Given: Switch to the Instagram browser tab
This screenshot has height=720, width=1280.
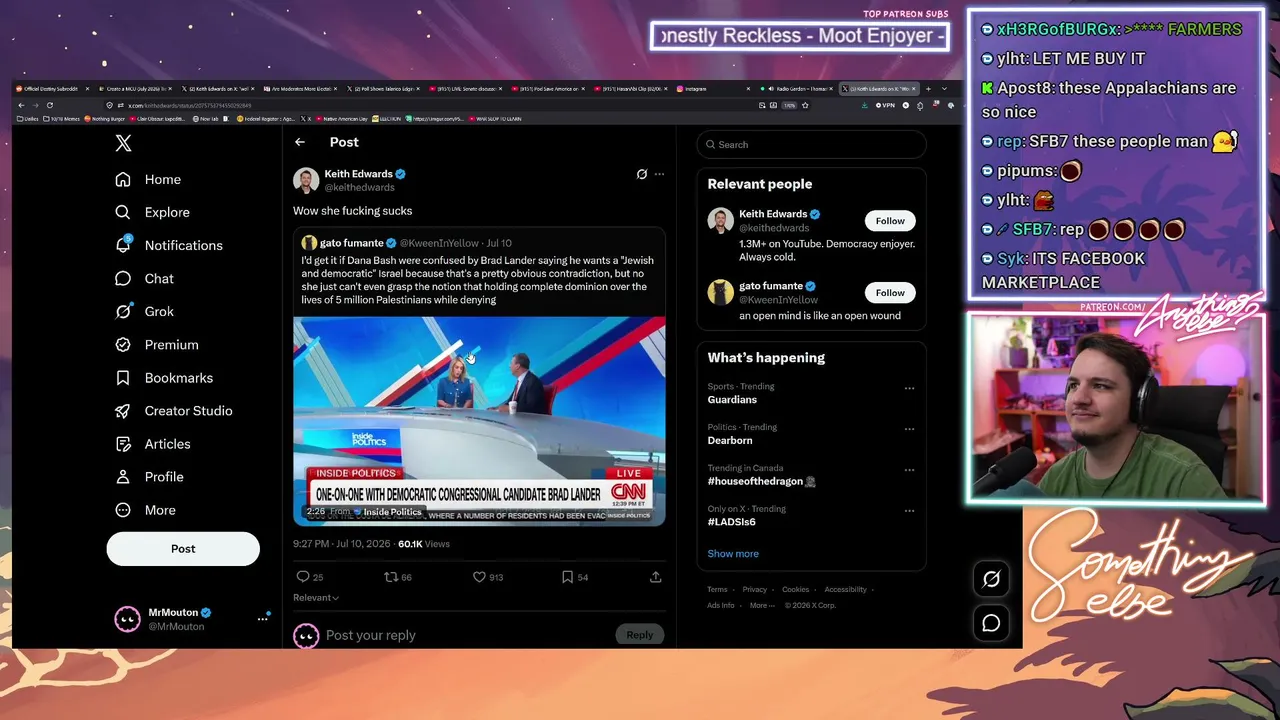Looking at the screenshot, I should pyautogui.click(x=714, y=89).
